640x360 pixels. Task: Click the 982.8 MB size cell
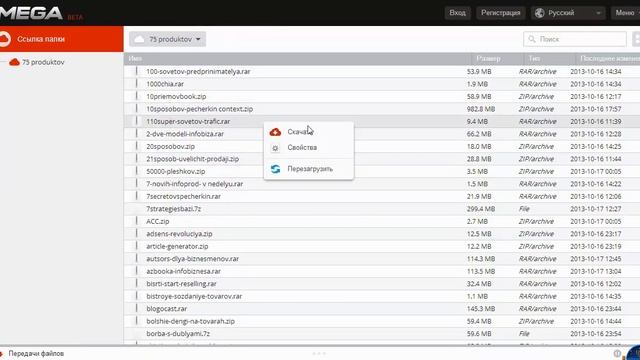pyautogui.click(x=481, y=109)
